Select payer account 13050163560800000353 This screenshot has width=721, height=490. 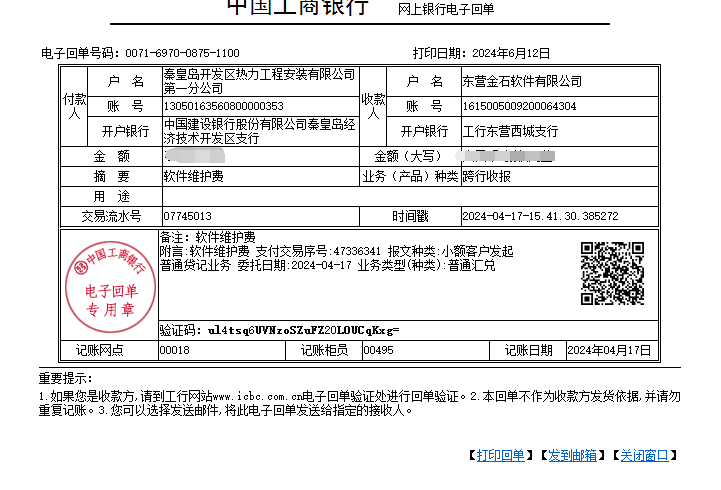point(223,106)
